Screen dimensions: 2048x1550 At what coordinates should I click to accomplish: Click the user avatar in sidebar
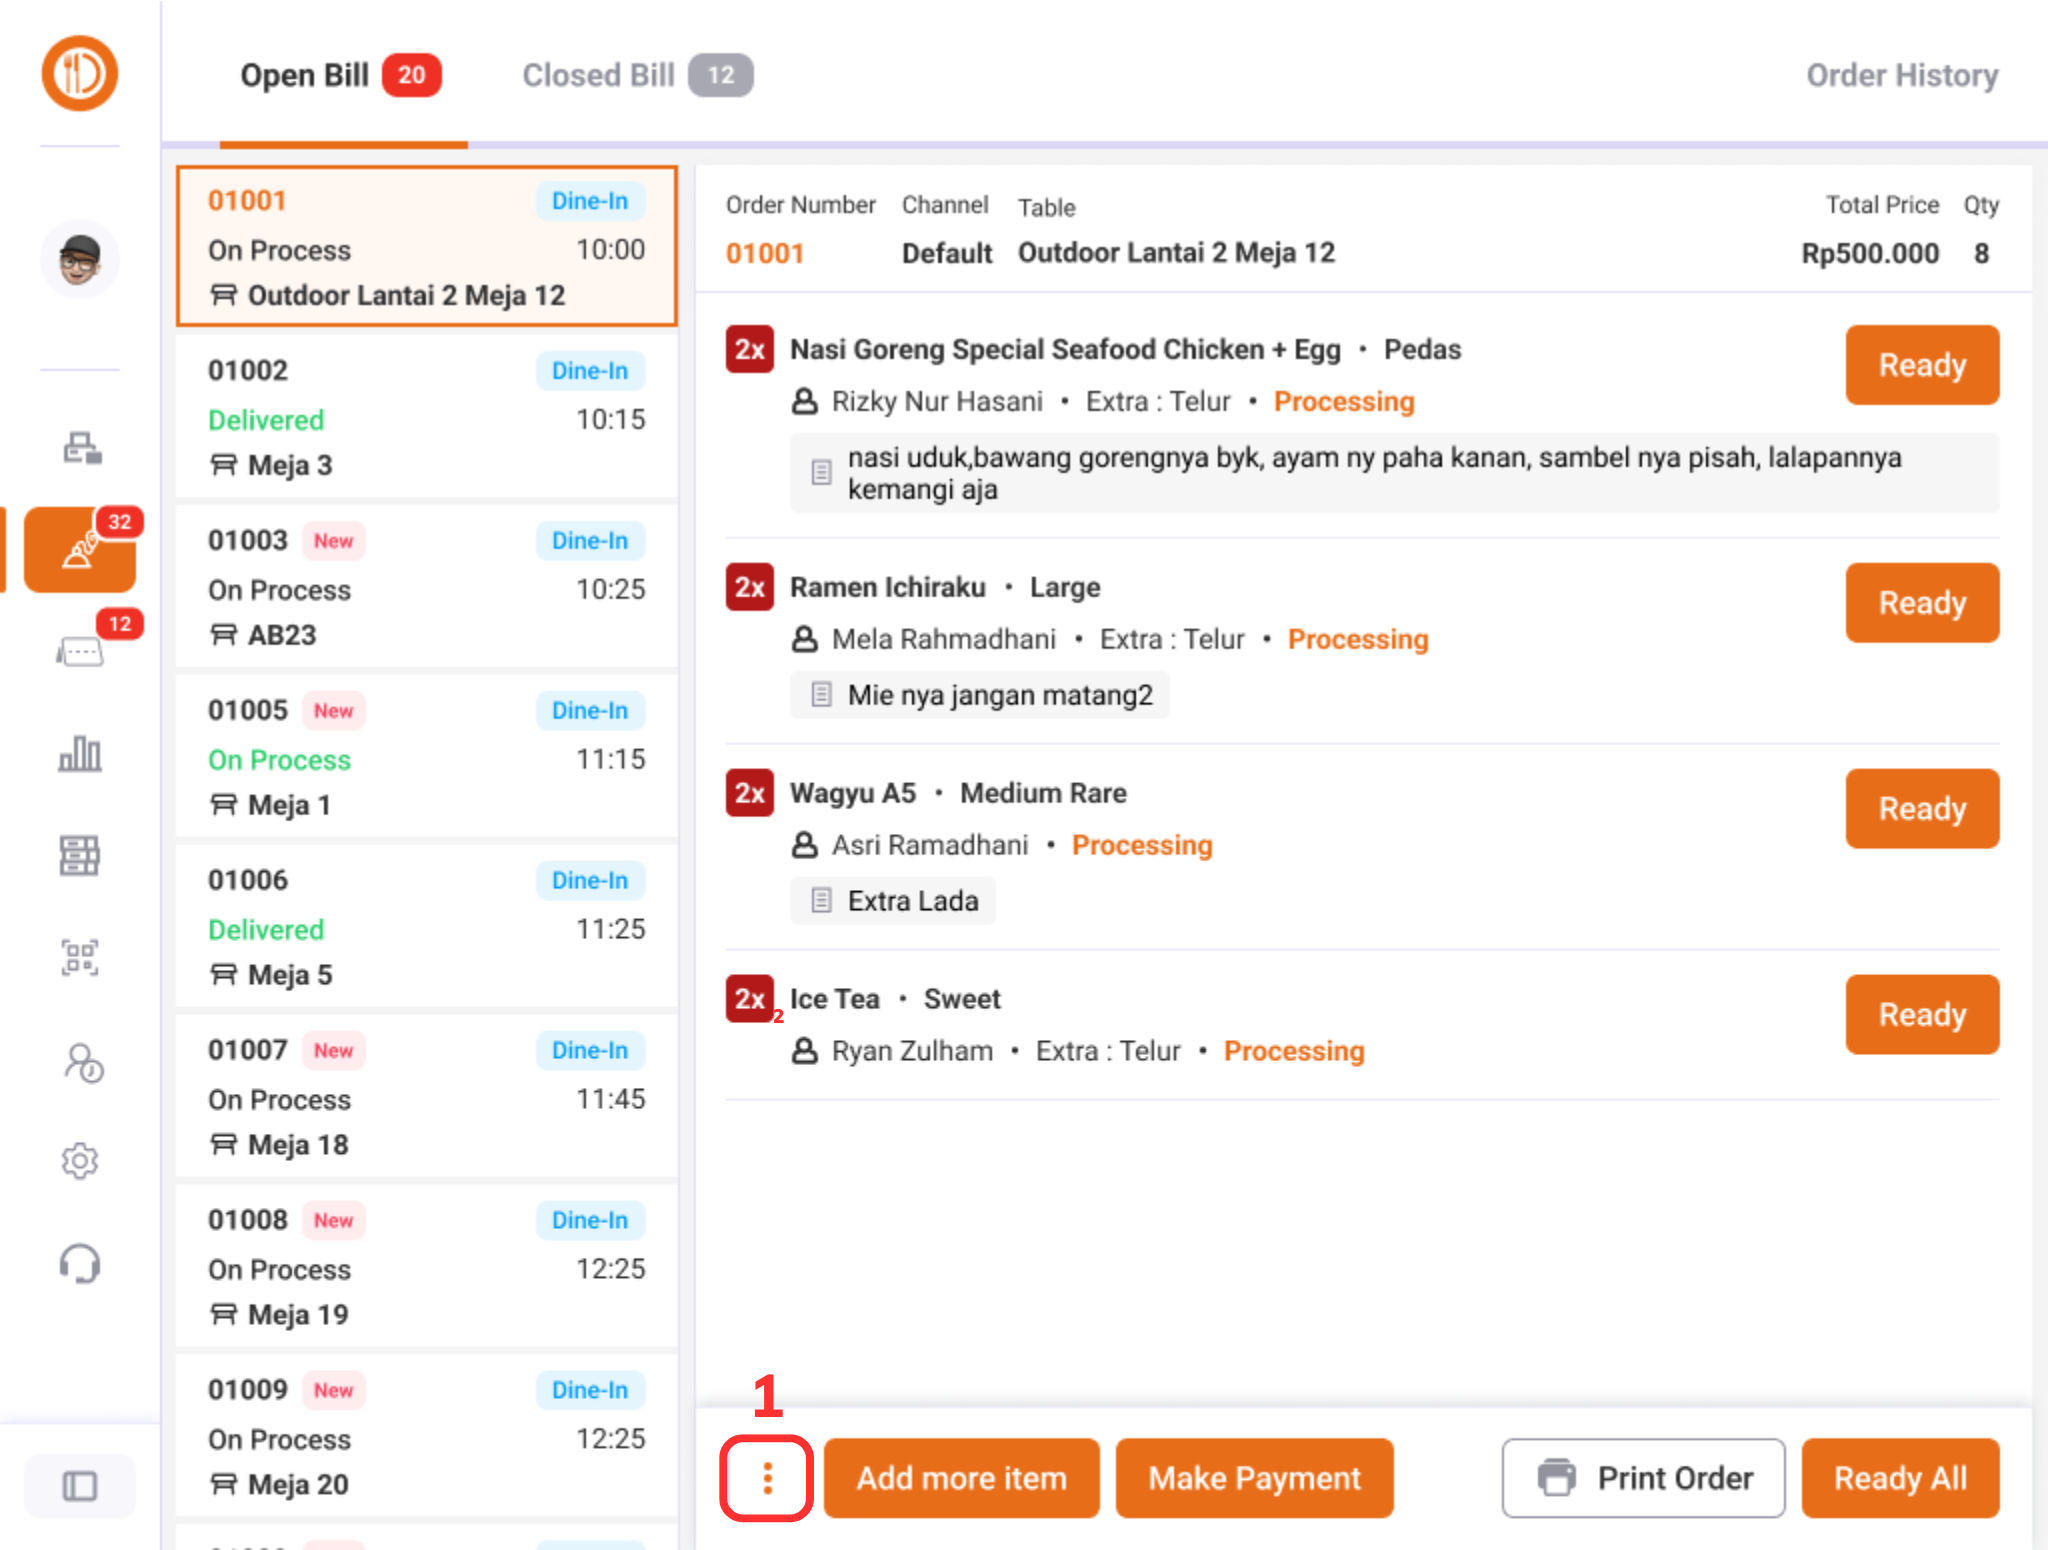click(x=80, y=259)
